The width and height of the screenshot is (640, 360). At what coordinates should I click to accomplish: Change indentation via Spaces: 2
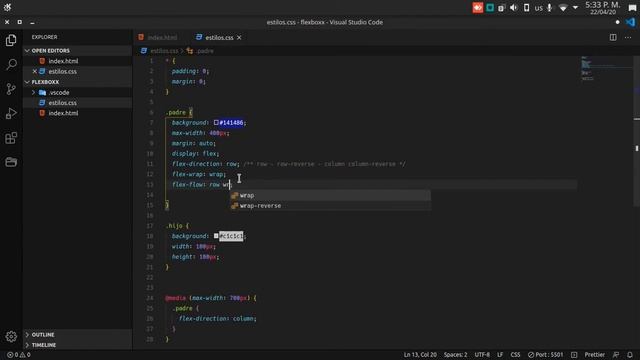click(x=455, y=355)
